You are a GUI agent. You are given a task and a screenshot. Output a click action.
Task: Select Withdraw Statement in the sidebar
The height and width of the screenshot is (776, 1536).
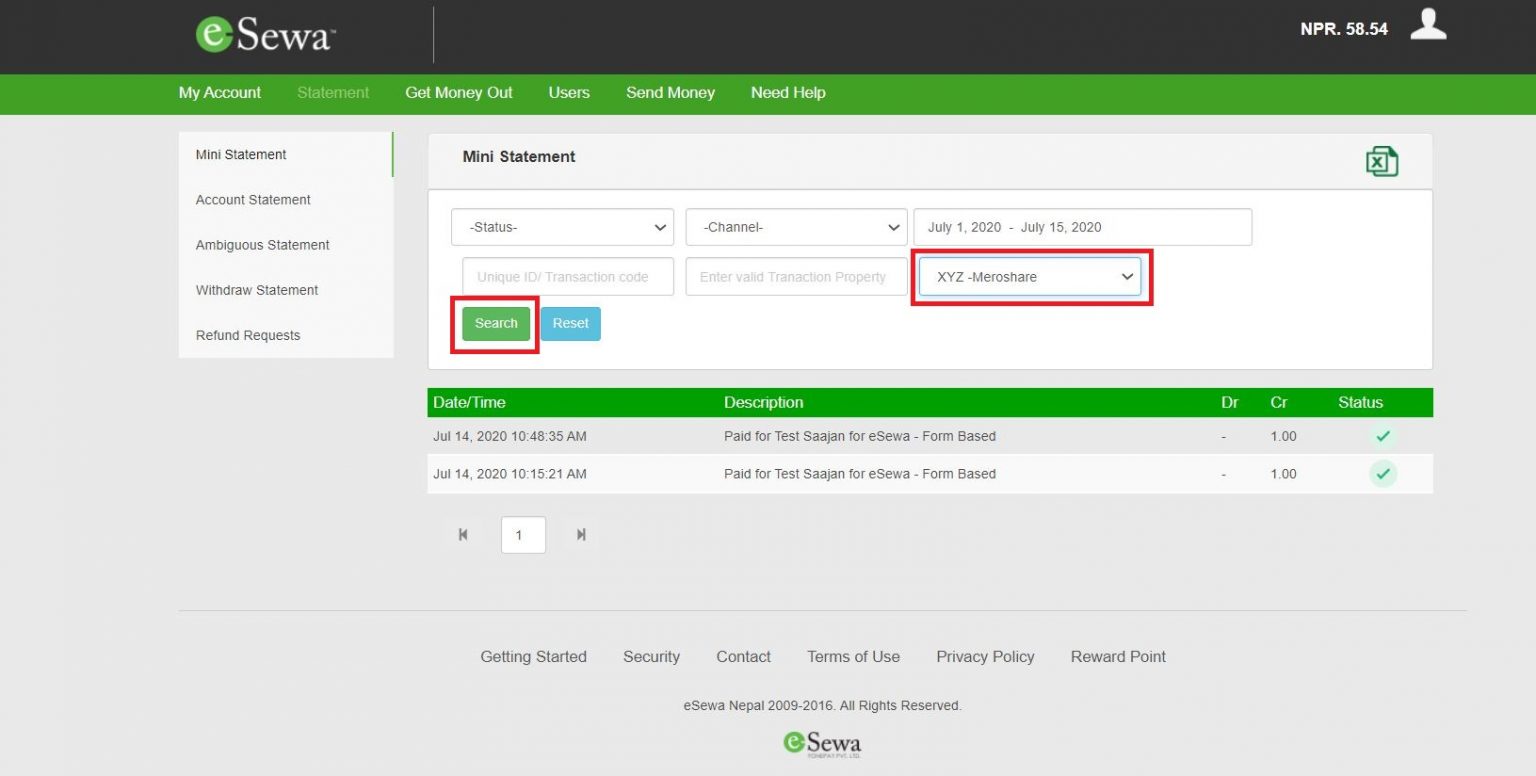coord(257,290)
